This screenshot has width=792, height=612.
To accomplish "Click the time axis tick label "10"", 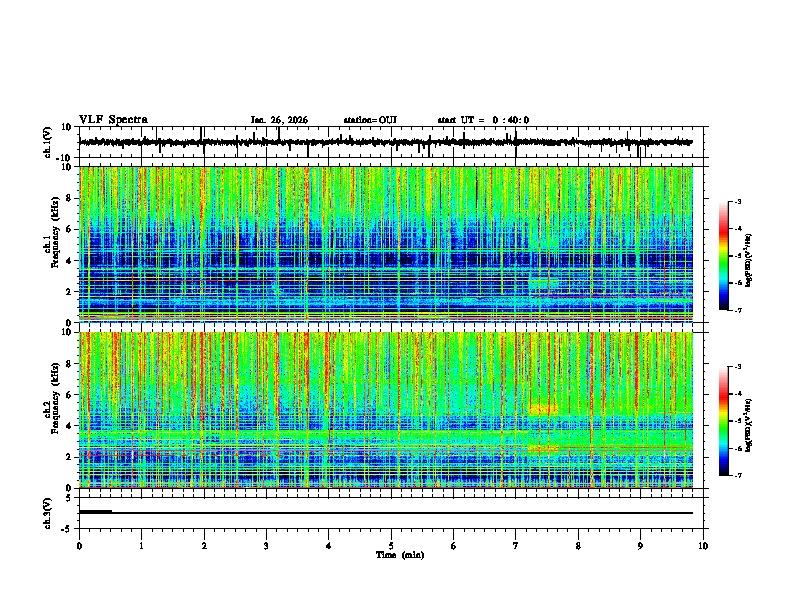I will tap(703, 546).
